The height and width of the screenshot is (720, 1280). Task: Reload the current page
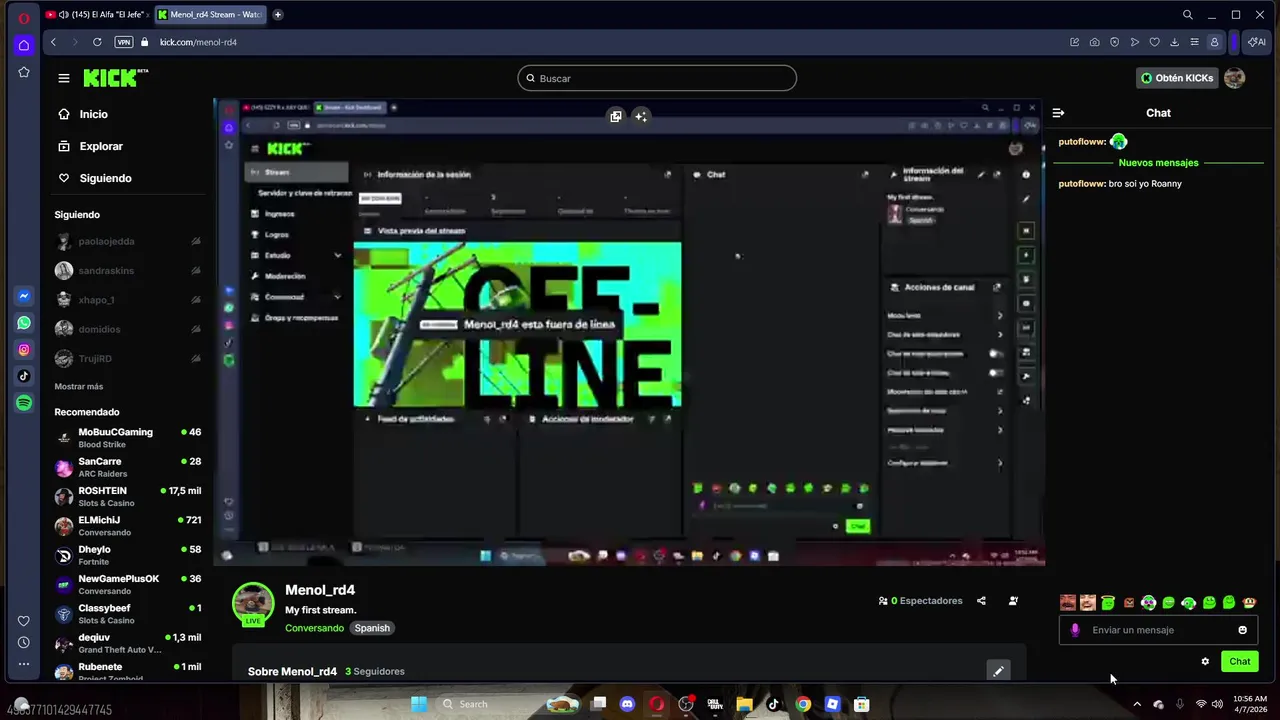(97, 42)
